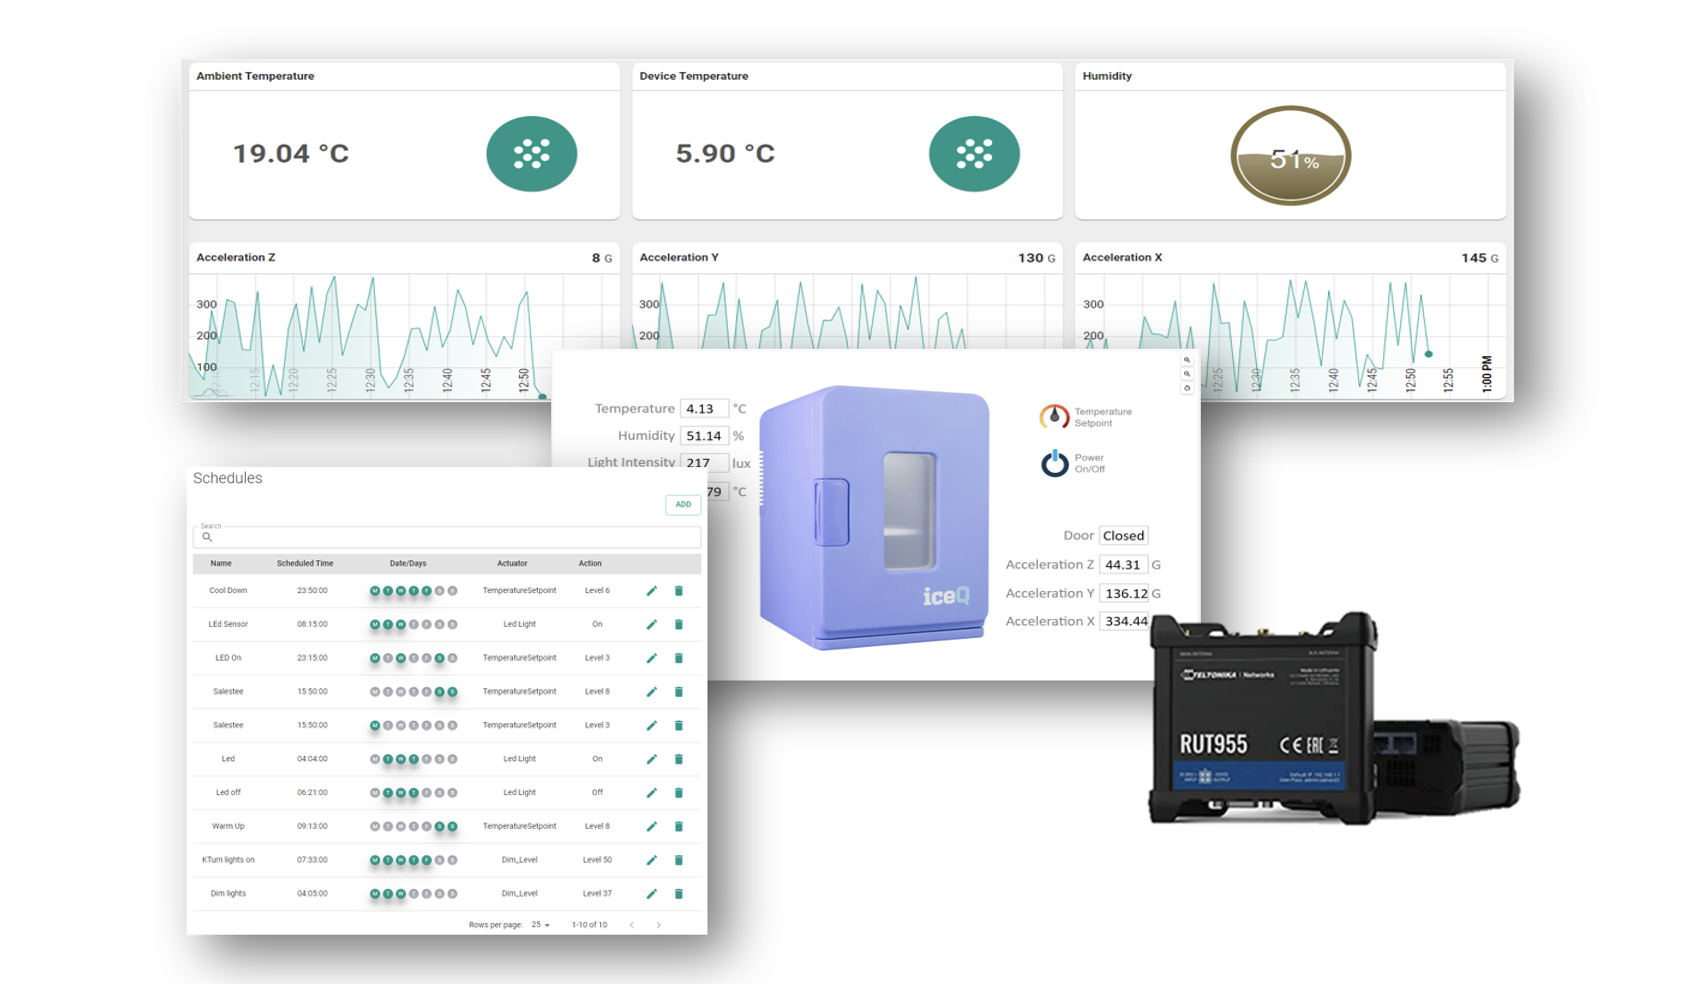Sort by Actuator column header
The image size is (1700, 984).
pos(512,564)
